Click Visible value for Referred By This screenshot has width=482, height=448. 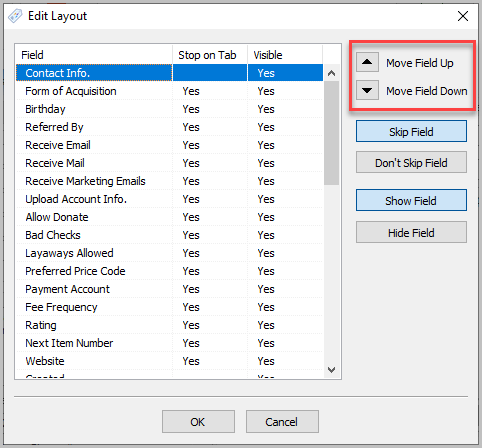pyautogui.click(x=266, y=127)
